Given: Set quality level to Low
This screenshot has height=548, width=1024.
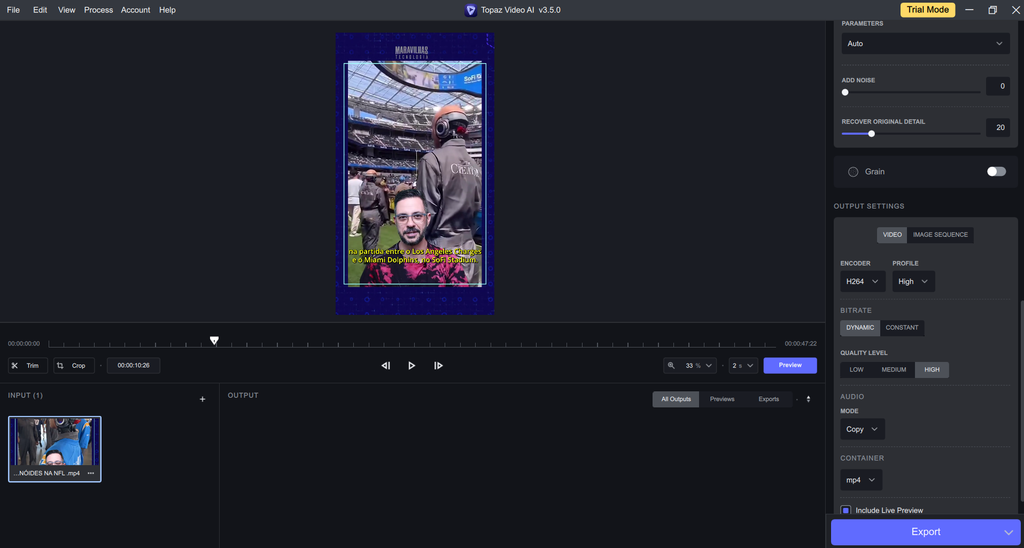Looking at the screenshot, I should [x=856, y=370].
